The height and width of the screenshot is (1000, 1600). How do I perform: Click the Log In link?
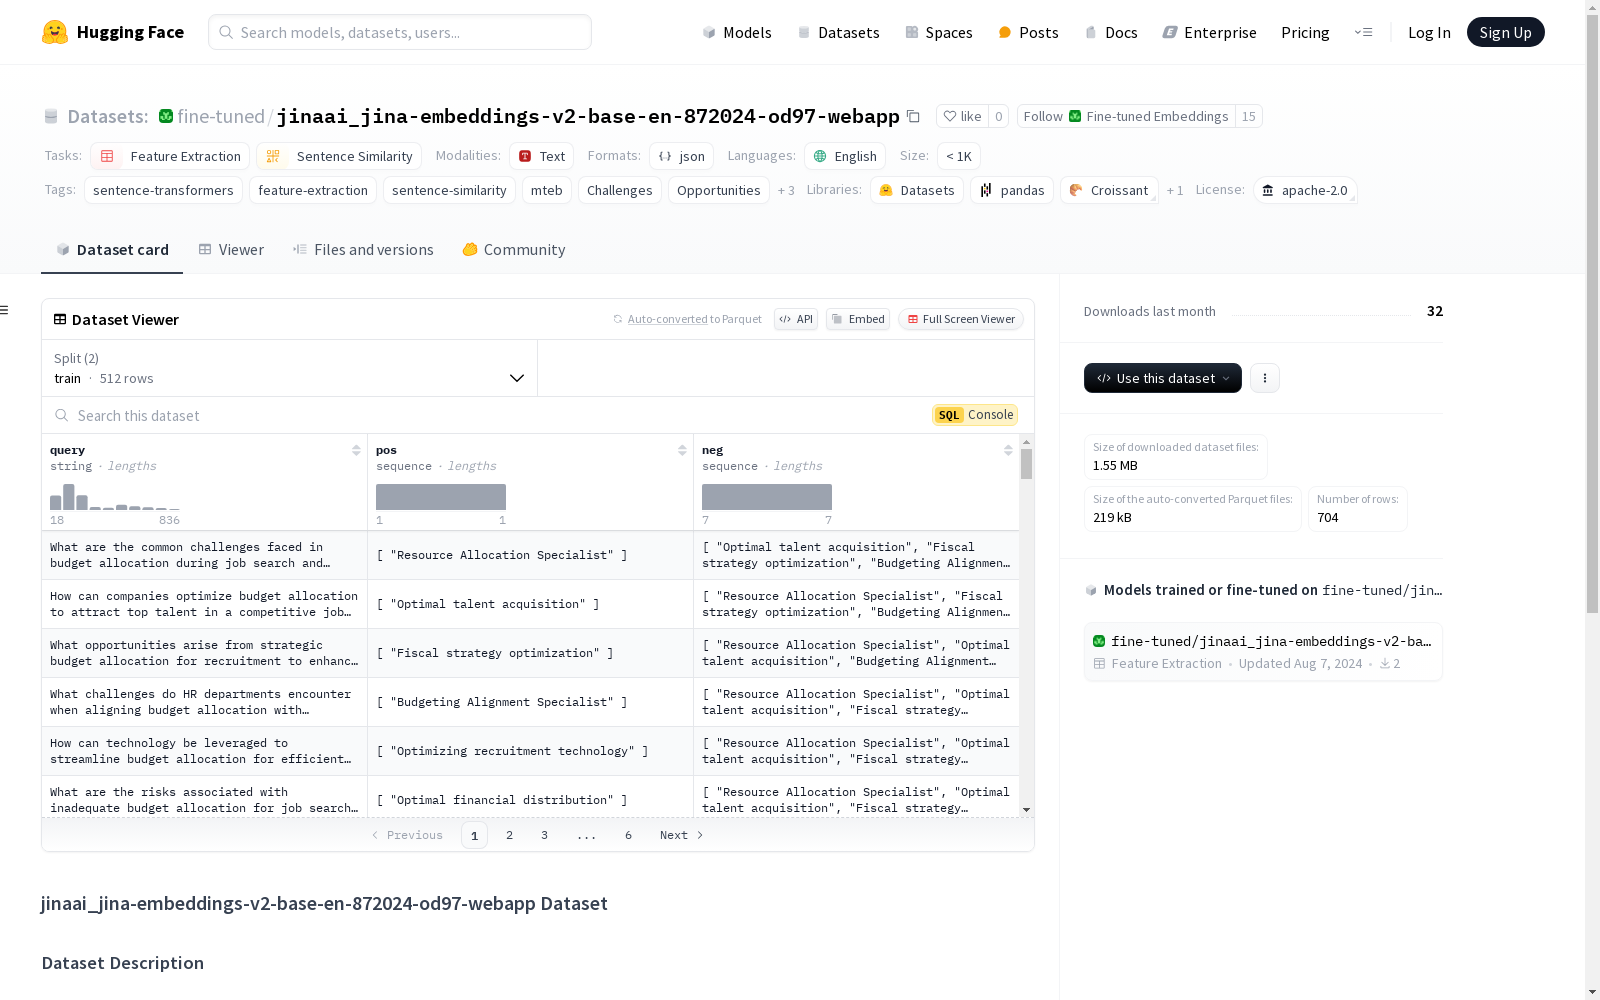[1429, 32]
